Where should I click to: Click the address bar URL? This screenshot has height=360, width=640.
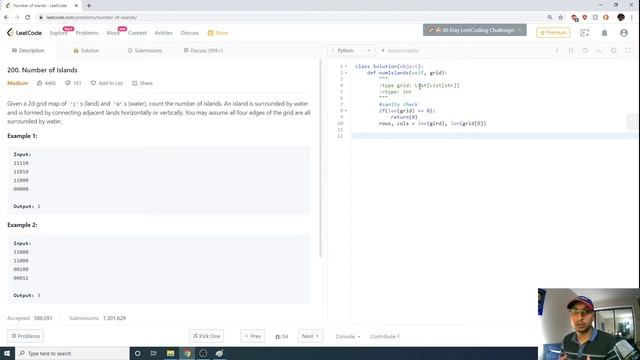(91, 18)
